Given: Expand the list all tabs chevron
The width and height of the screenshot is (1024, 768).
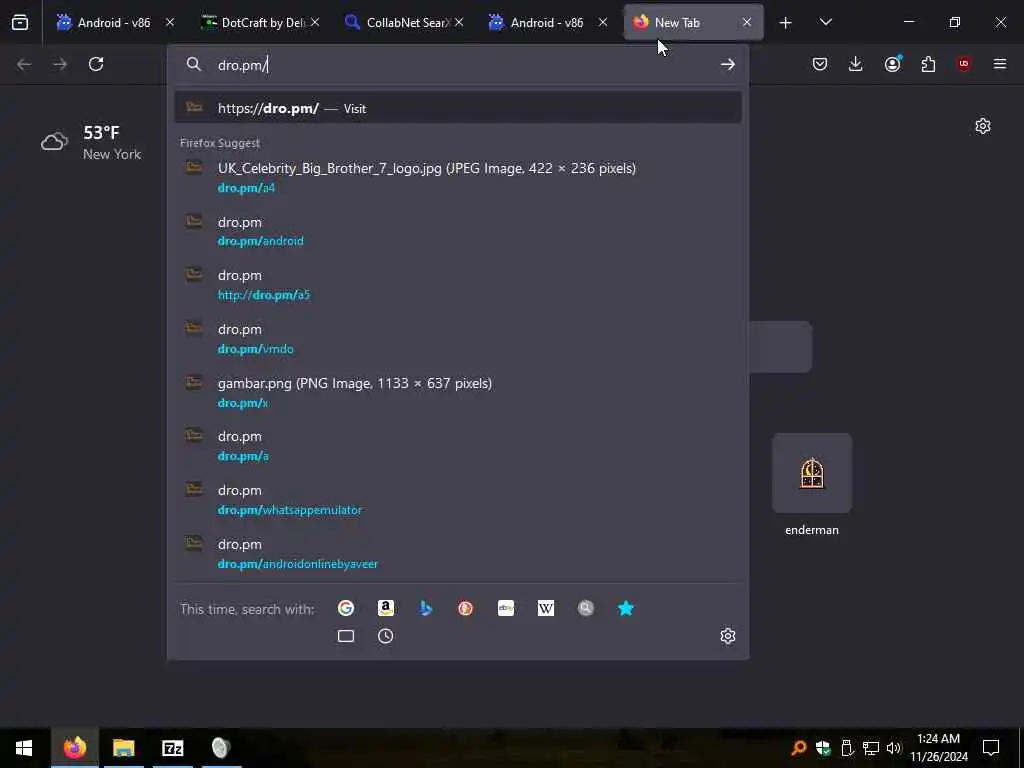Looking at the screenshot, I should click(x=825, y=23).
